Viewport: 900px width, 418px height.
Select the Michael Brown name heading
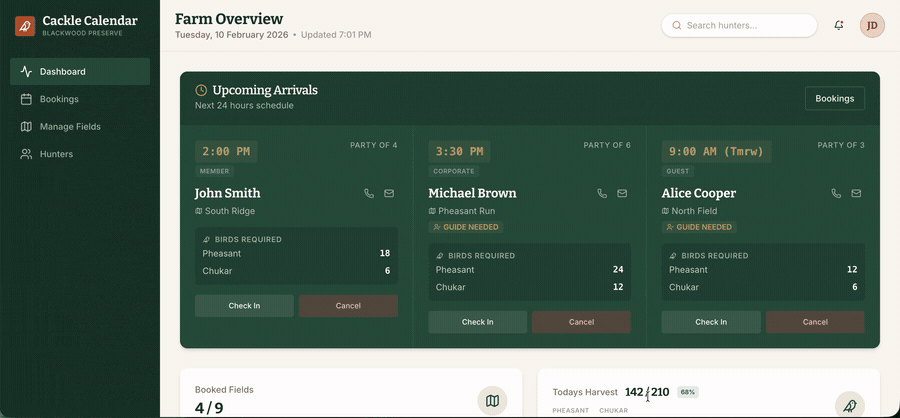point(472,193)
